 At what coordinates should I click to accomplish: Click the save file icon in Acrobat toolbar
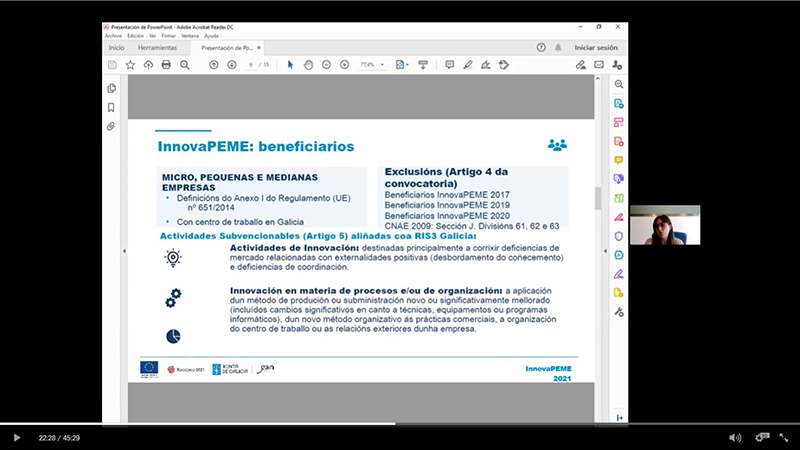[112, 65]
